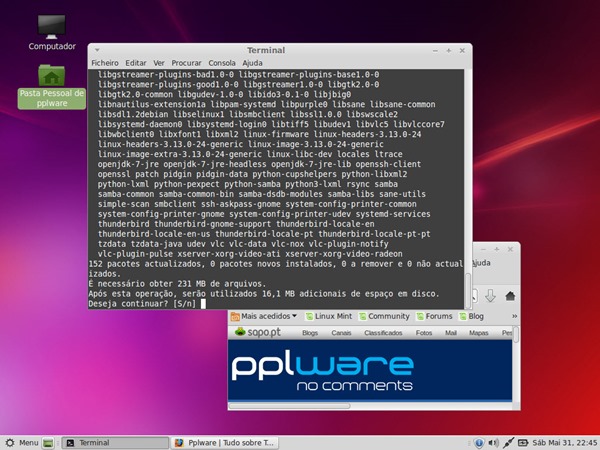Expand the Mais acedidos bookmarks dropdown
The image size is (600, 450).
tap(264, 316)
